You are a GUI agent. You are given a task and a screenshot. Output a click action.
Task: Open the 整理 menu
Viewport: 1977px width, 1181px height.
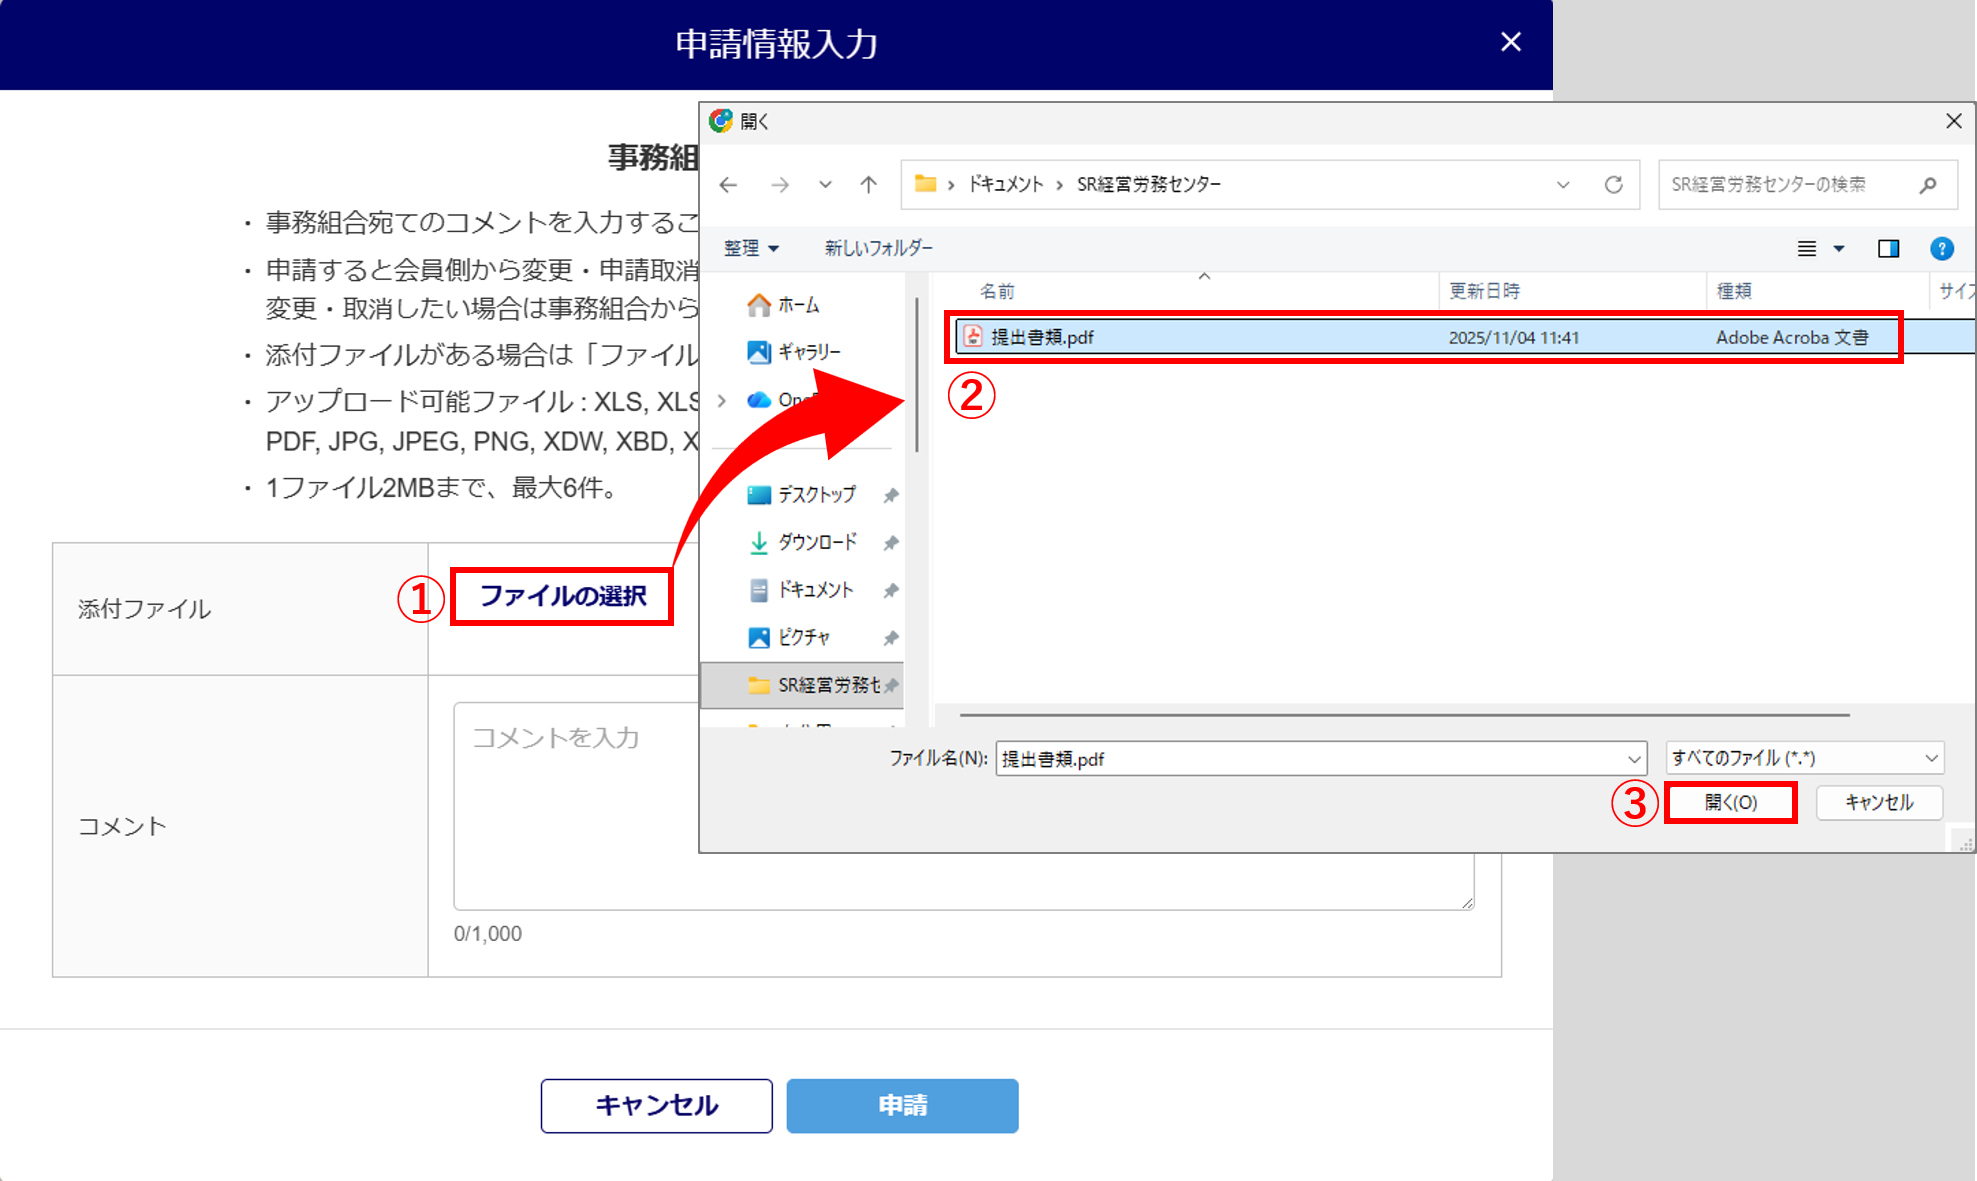click(x=750, y=248)
